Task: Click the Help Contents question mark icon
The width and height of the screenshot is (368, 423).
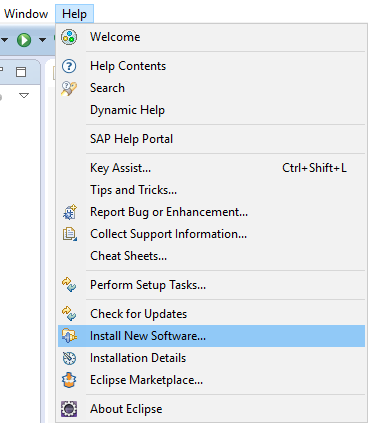Action: pyautogui.click(x=69, y=66)
